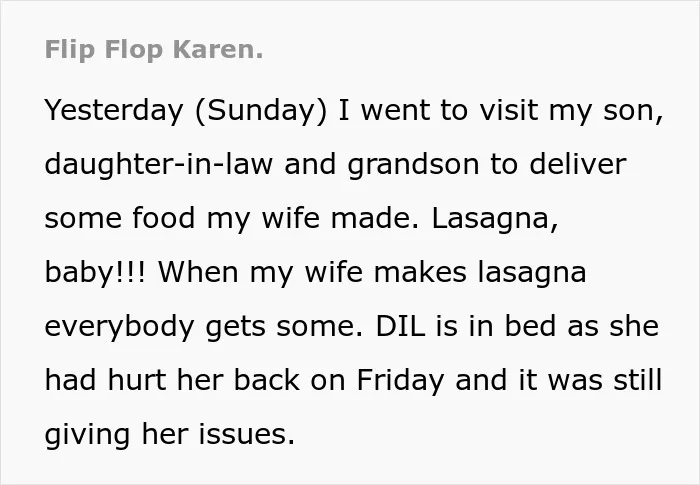700x485 pixels.
Task: Click the word 'bed' in the paragraph
Action: pos(530,326)
